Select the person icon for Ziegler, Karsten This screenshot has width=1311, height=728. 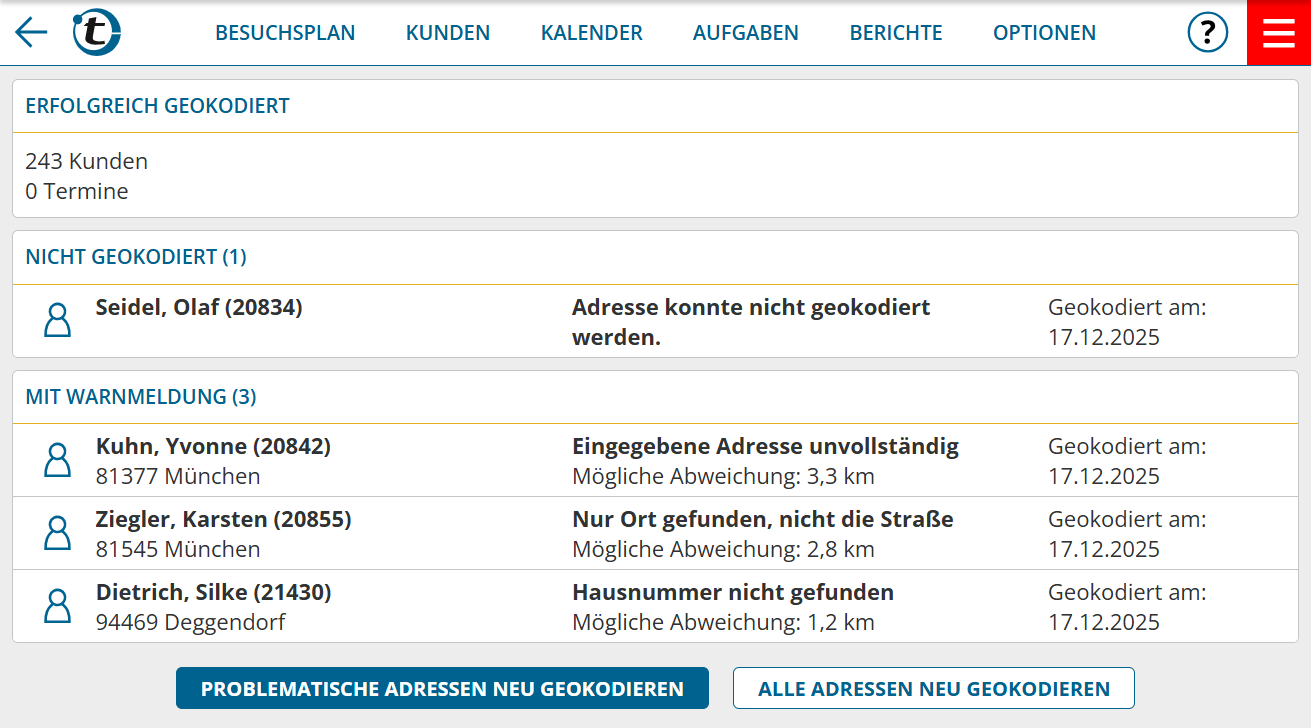57,532
